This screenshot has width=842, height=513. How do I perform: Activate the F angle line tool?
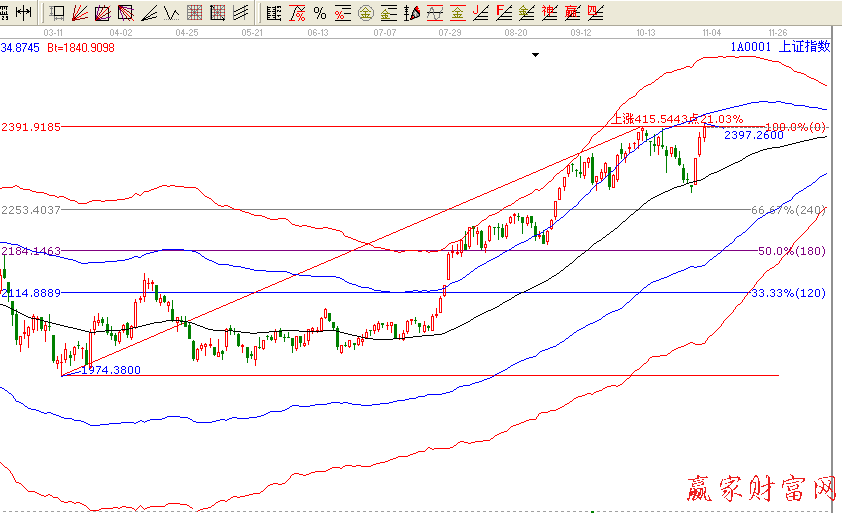click(x=503, y=13)
